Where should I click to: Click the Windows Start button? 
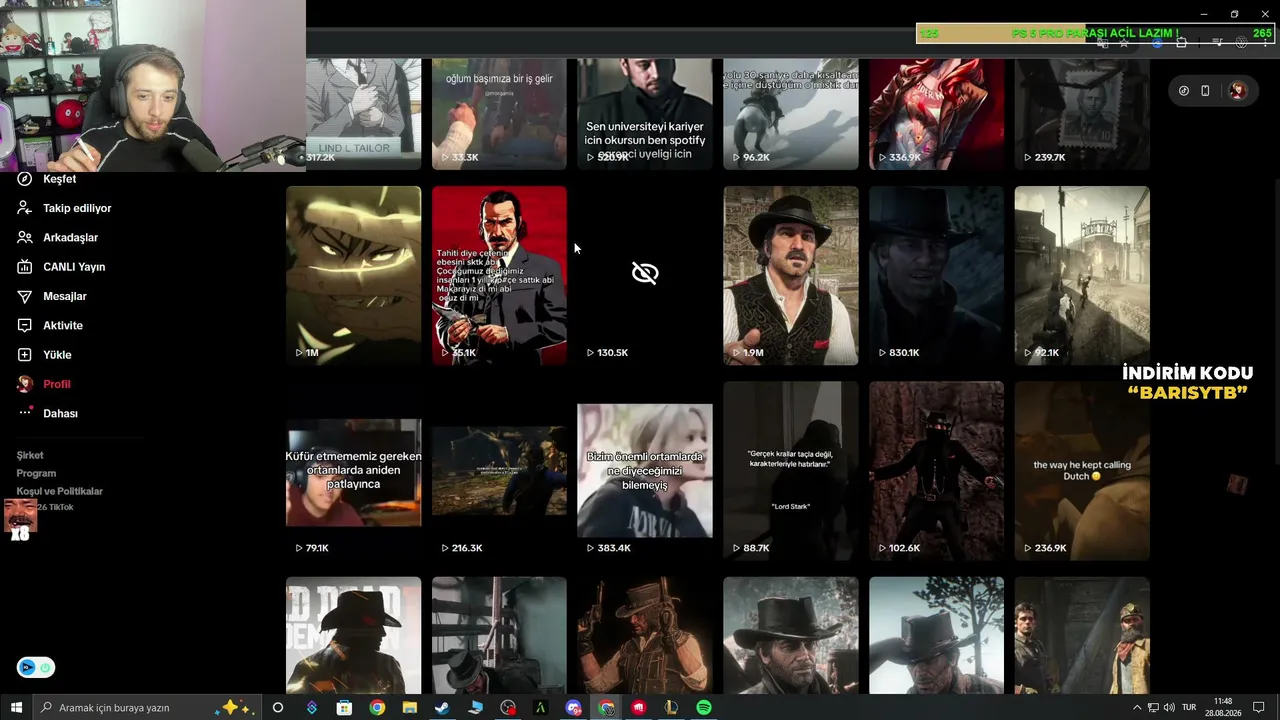point(16,708)
